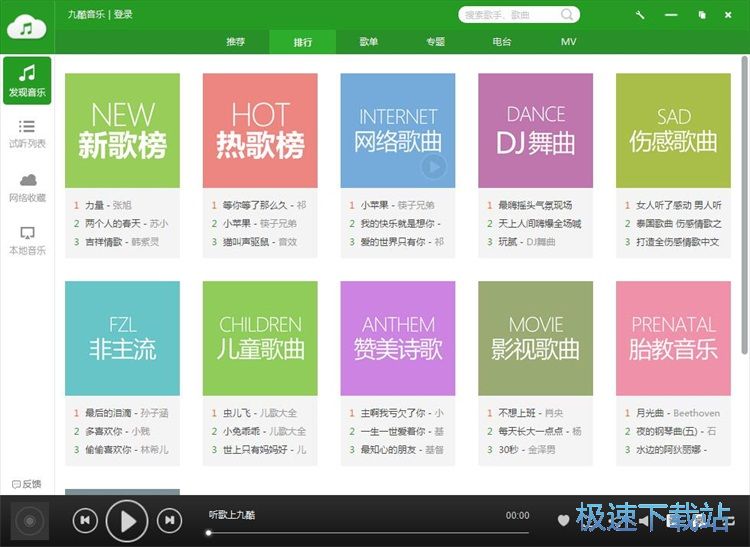Open the MOVIE 影视歌曲 chart tile

[x=536, y=339]
